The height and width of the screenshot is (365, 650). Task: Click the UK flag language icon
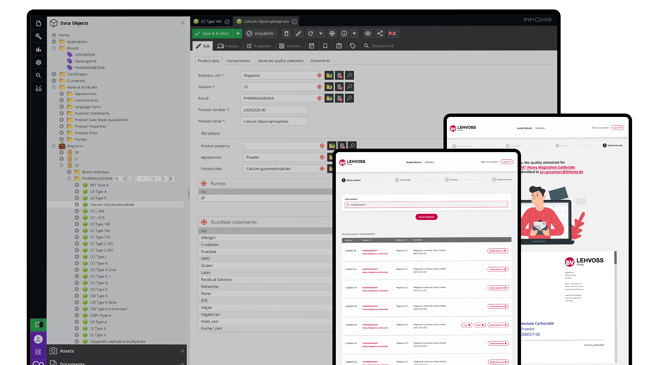click(392, 34)
